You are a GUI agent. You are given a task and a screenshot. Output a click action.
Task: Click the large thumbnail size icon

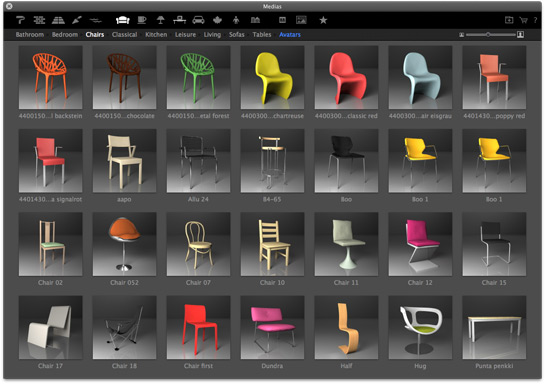pos(520,34)
